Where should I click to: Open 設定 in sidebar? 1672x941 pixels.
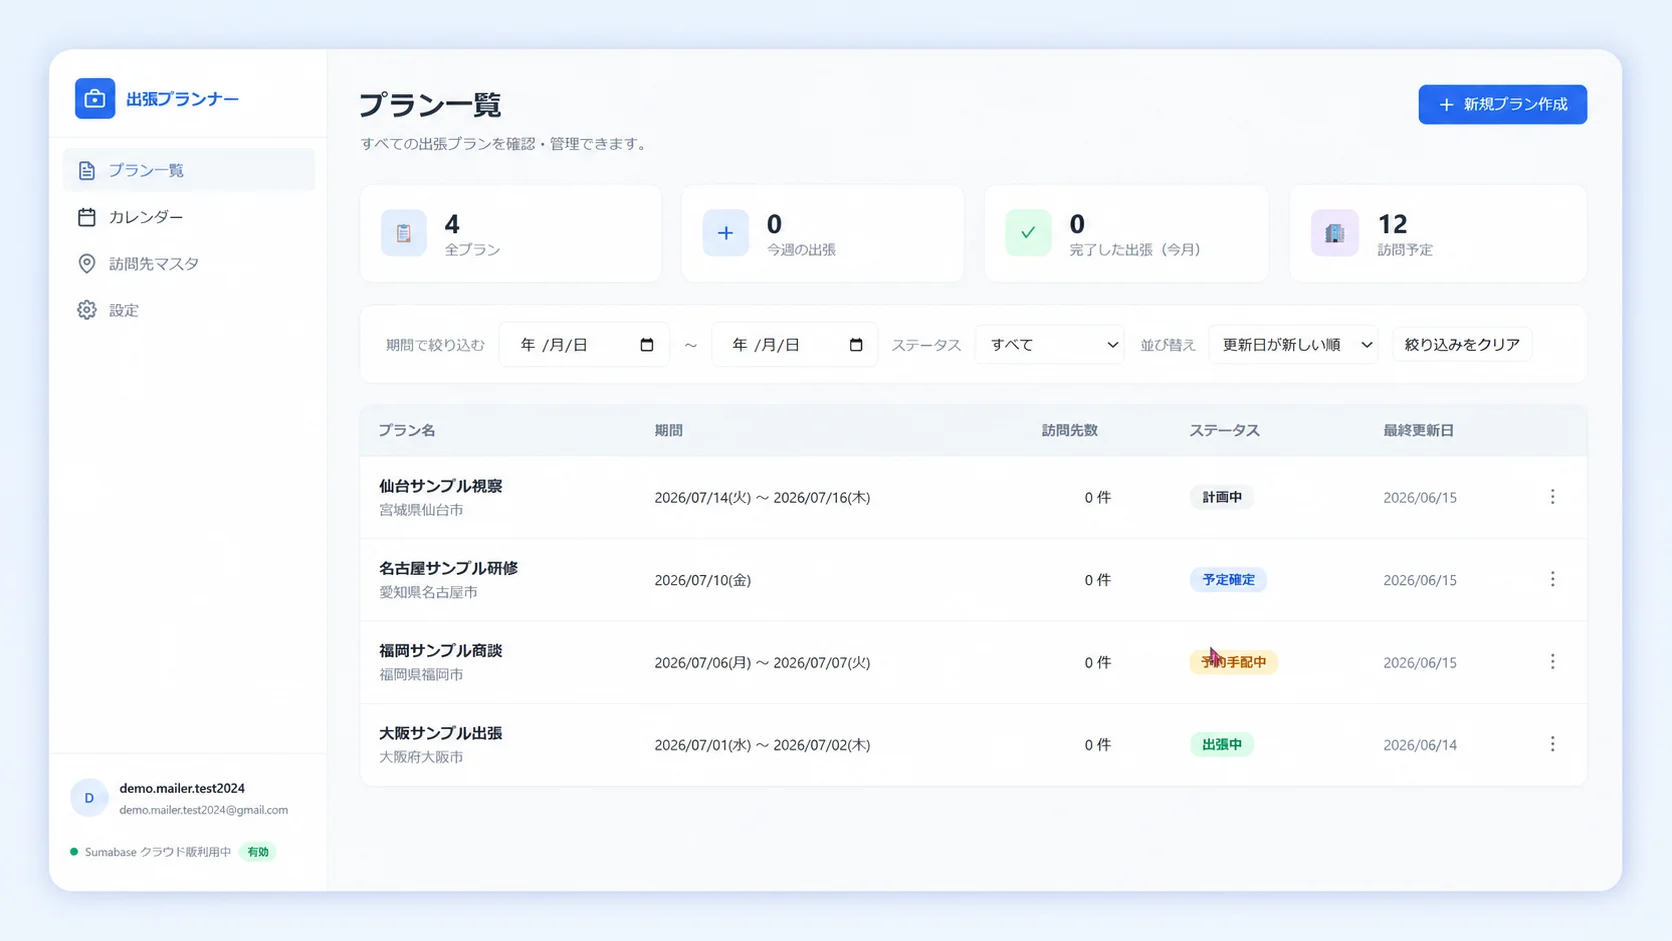point(189,310)
